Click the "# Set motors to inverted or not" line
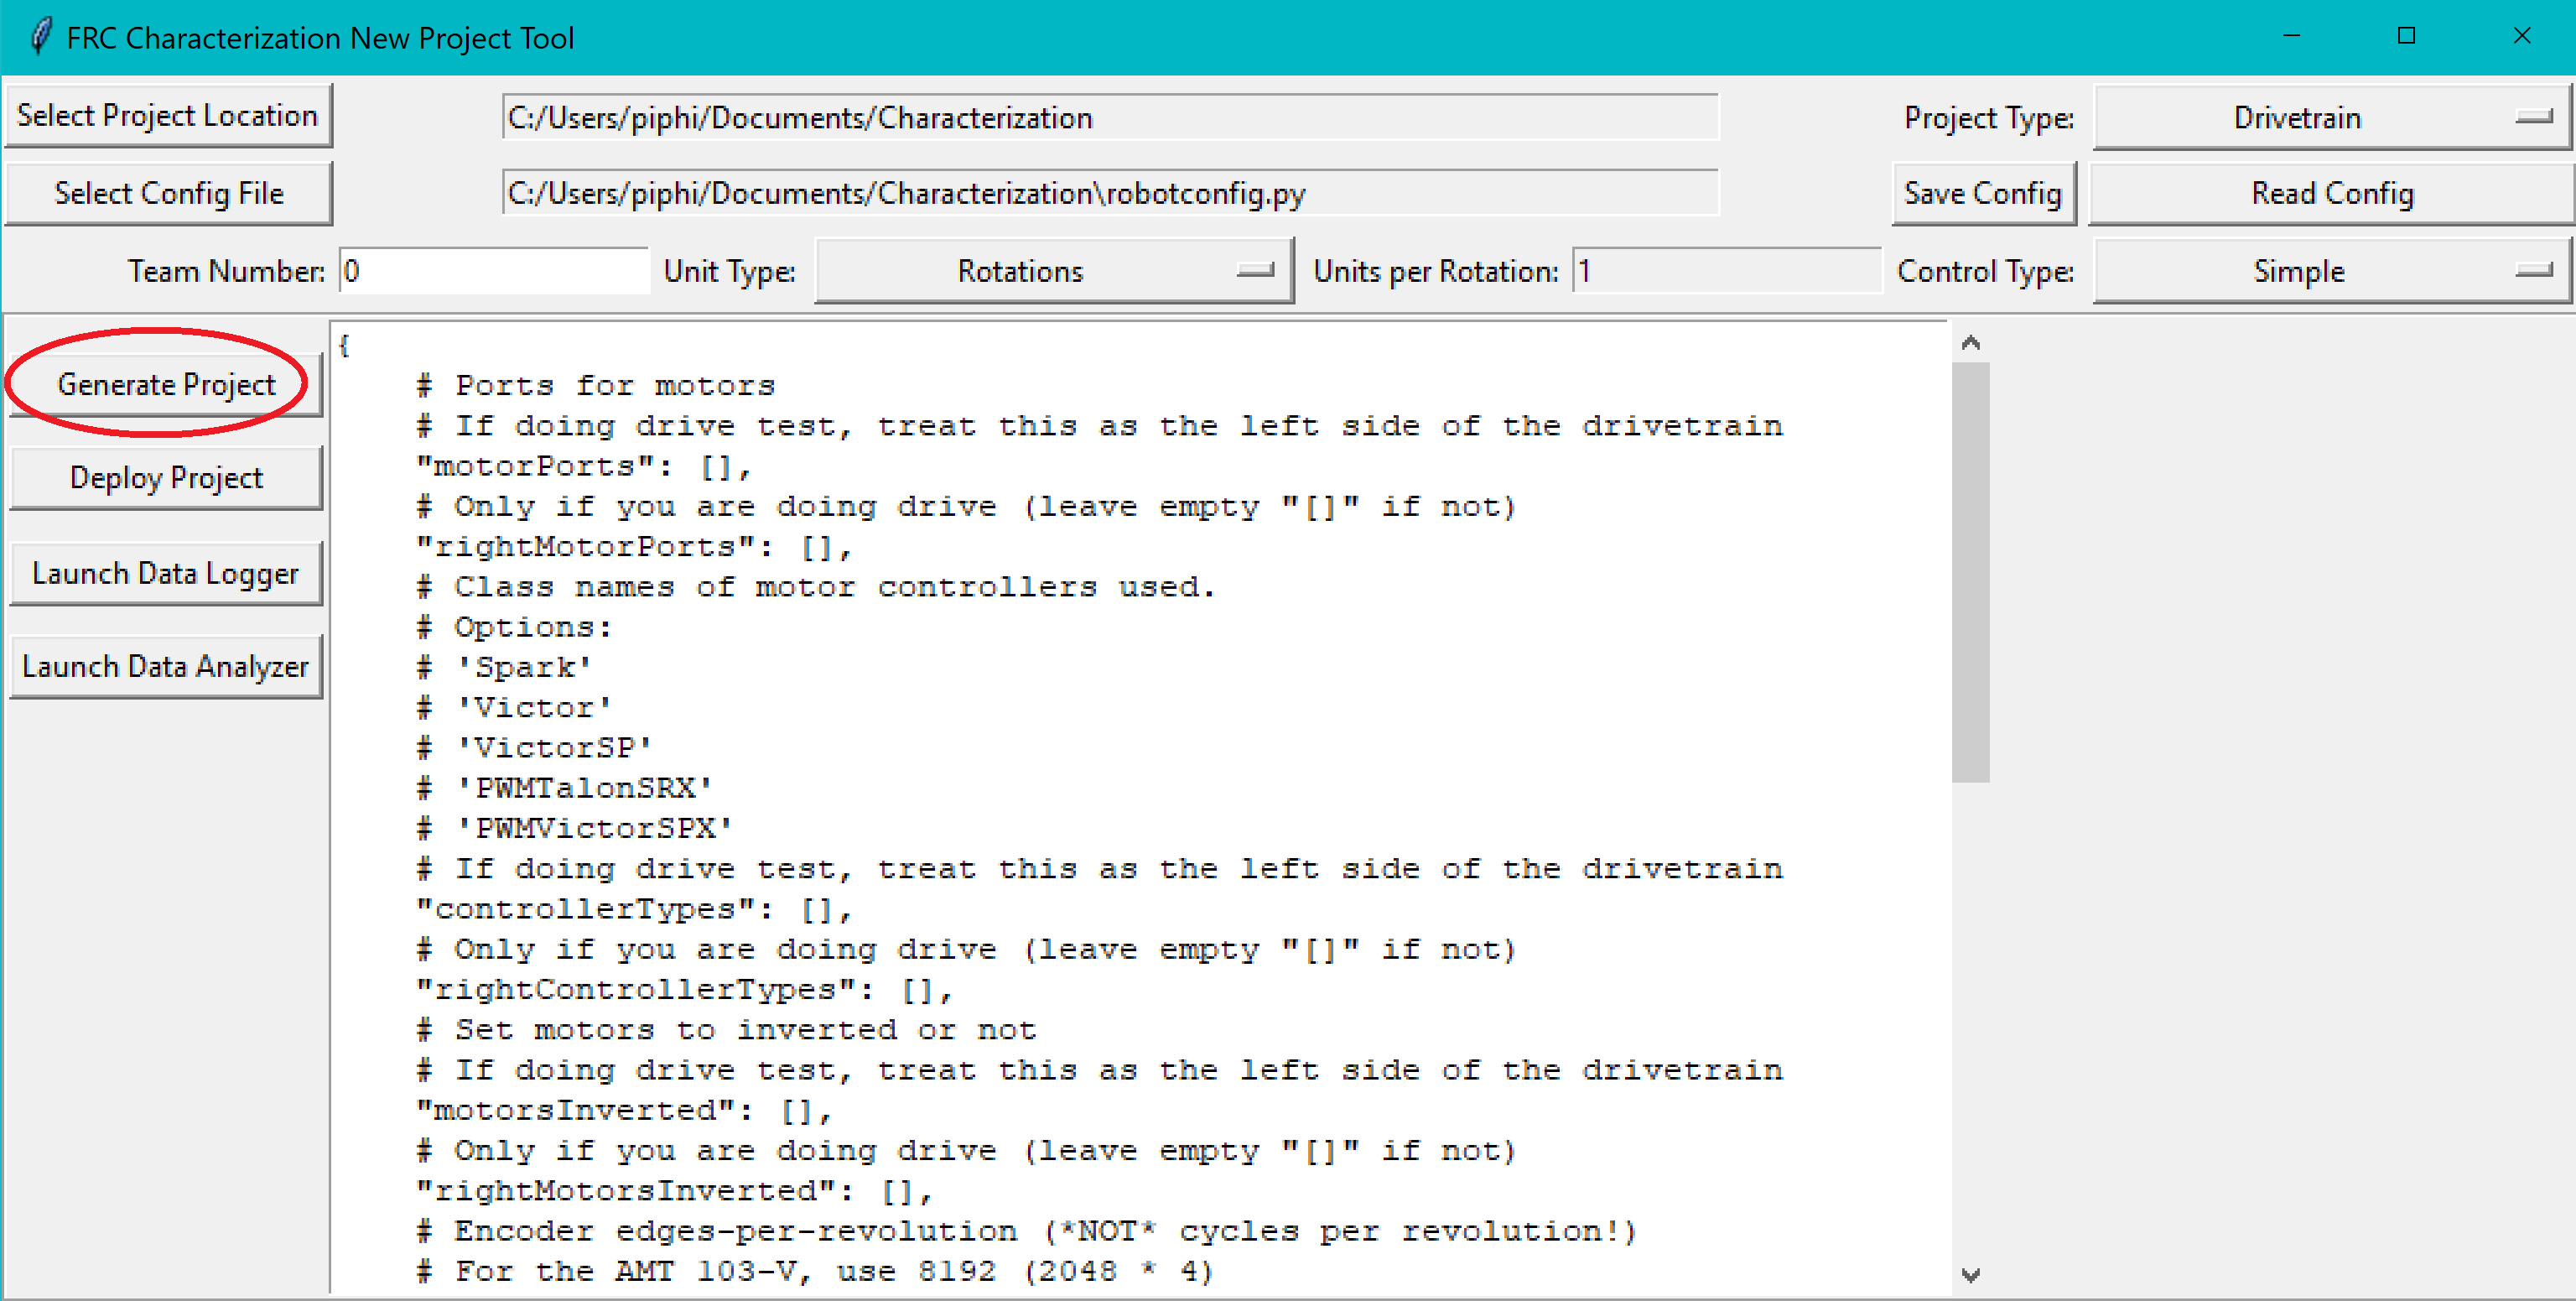2576x1301 pixels. (726, 1030)
